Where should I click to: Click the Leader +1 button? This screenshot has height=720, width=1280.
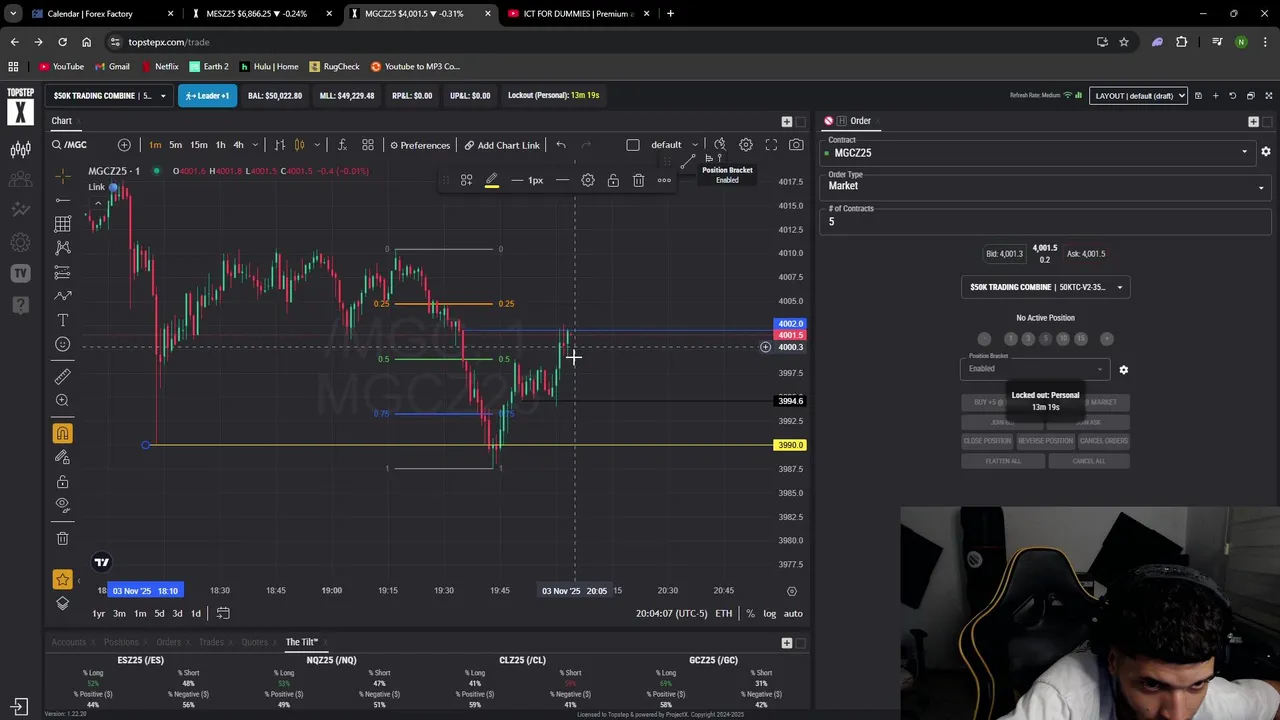(207, 95)
